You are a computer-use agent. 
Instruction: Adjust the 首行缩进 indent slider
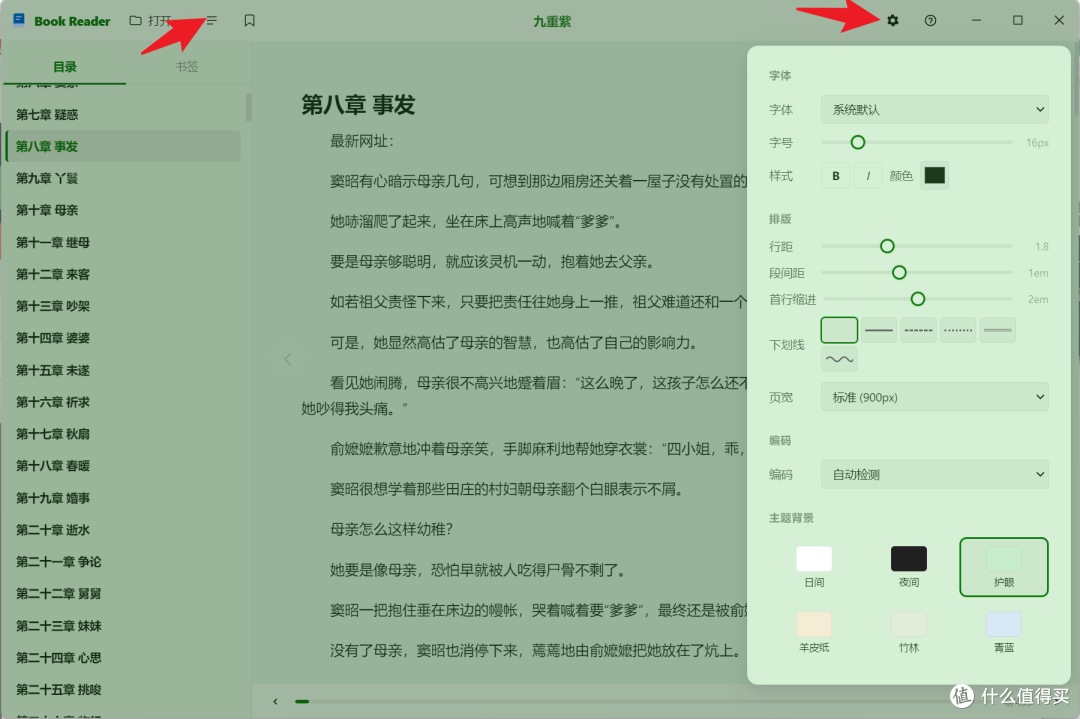pyautogui.click(x=917, y=299)
